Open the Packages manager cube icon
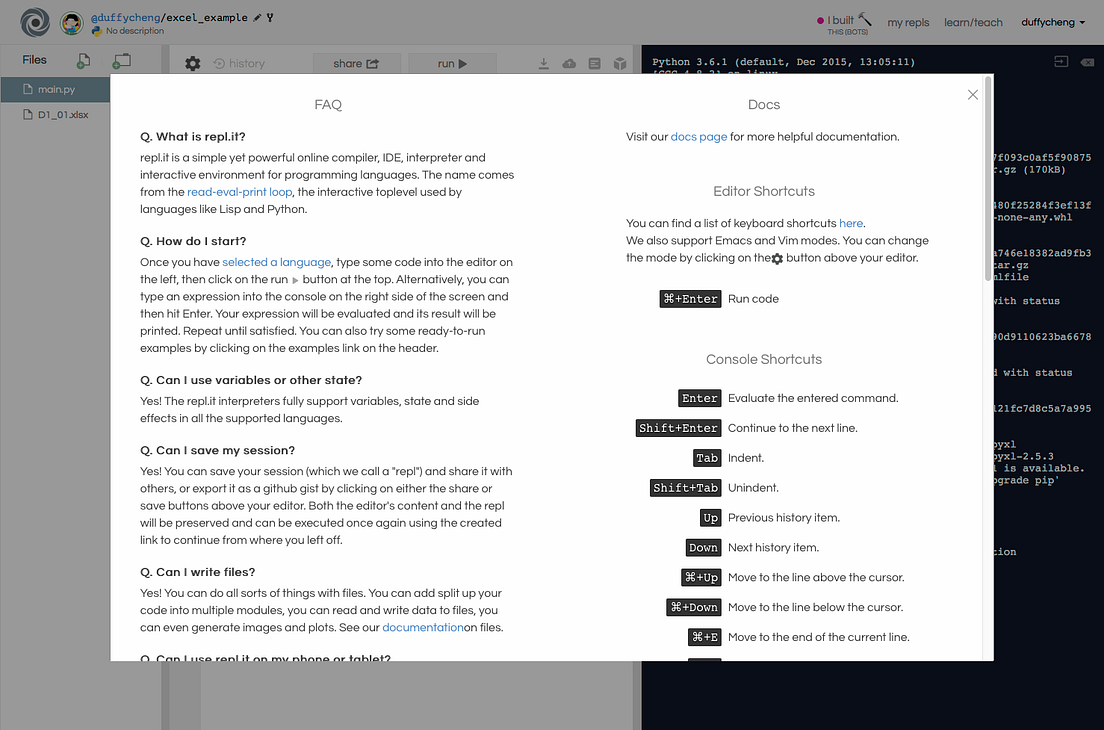1104x730 pixels. pyautogui.click(x=620, y=62)
